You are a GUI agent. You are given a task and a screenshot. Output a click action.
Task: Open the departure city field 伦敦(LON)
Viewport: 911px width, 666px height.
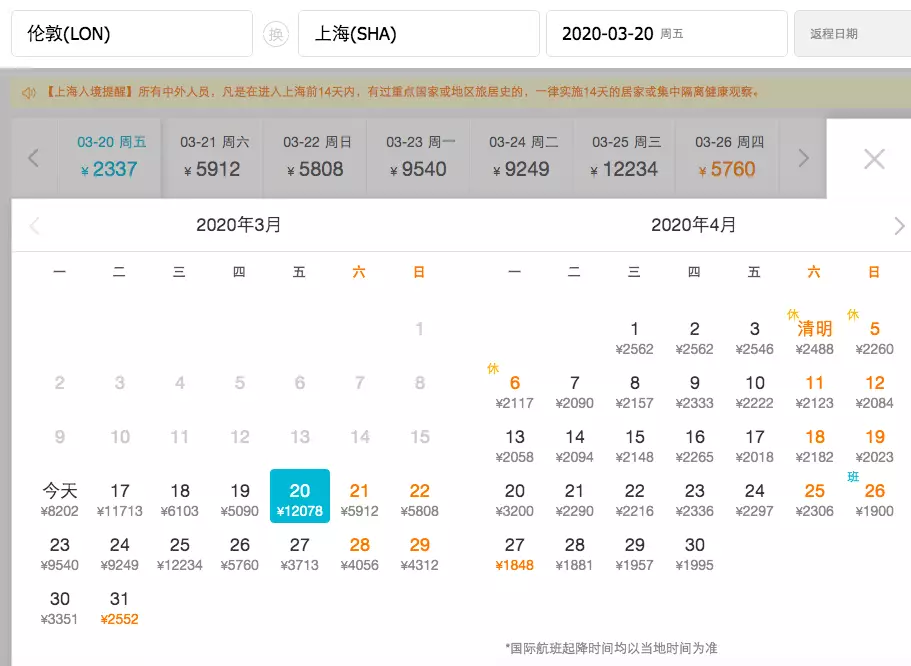pyautogui.click(x=131, y=34)
